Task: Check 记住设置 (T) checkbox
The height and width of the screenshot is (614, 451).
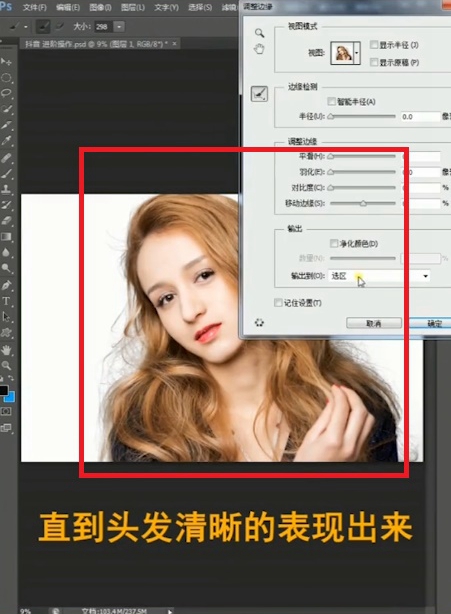Action: [x=278, y=303]
